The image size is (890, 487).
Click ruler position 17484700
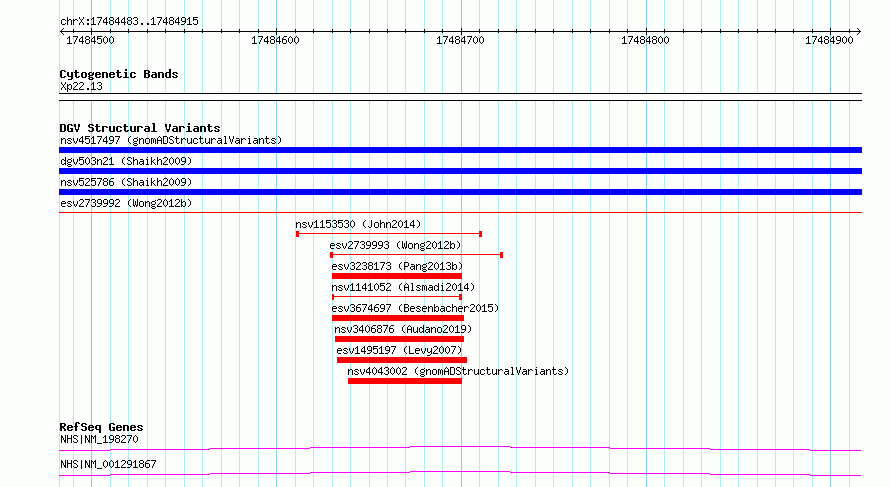tap(460, 40)
